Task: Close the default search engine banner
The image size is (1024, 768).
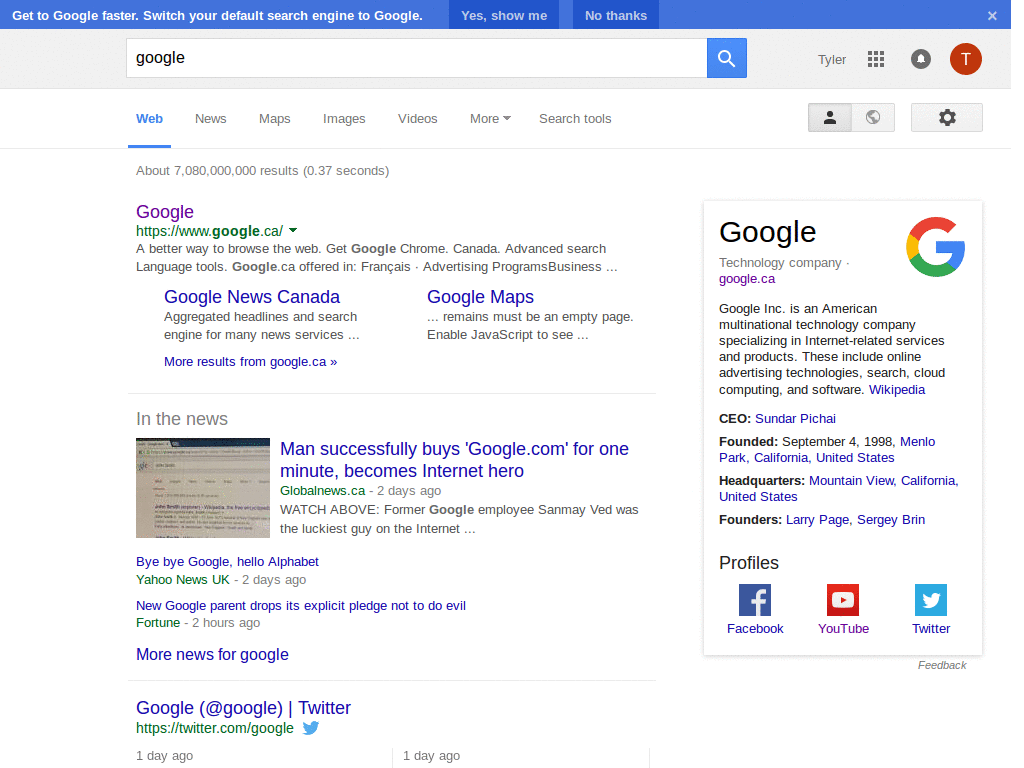Action: tap(992, 16)
